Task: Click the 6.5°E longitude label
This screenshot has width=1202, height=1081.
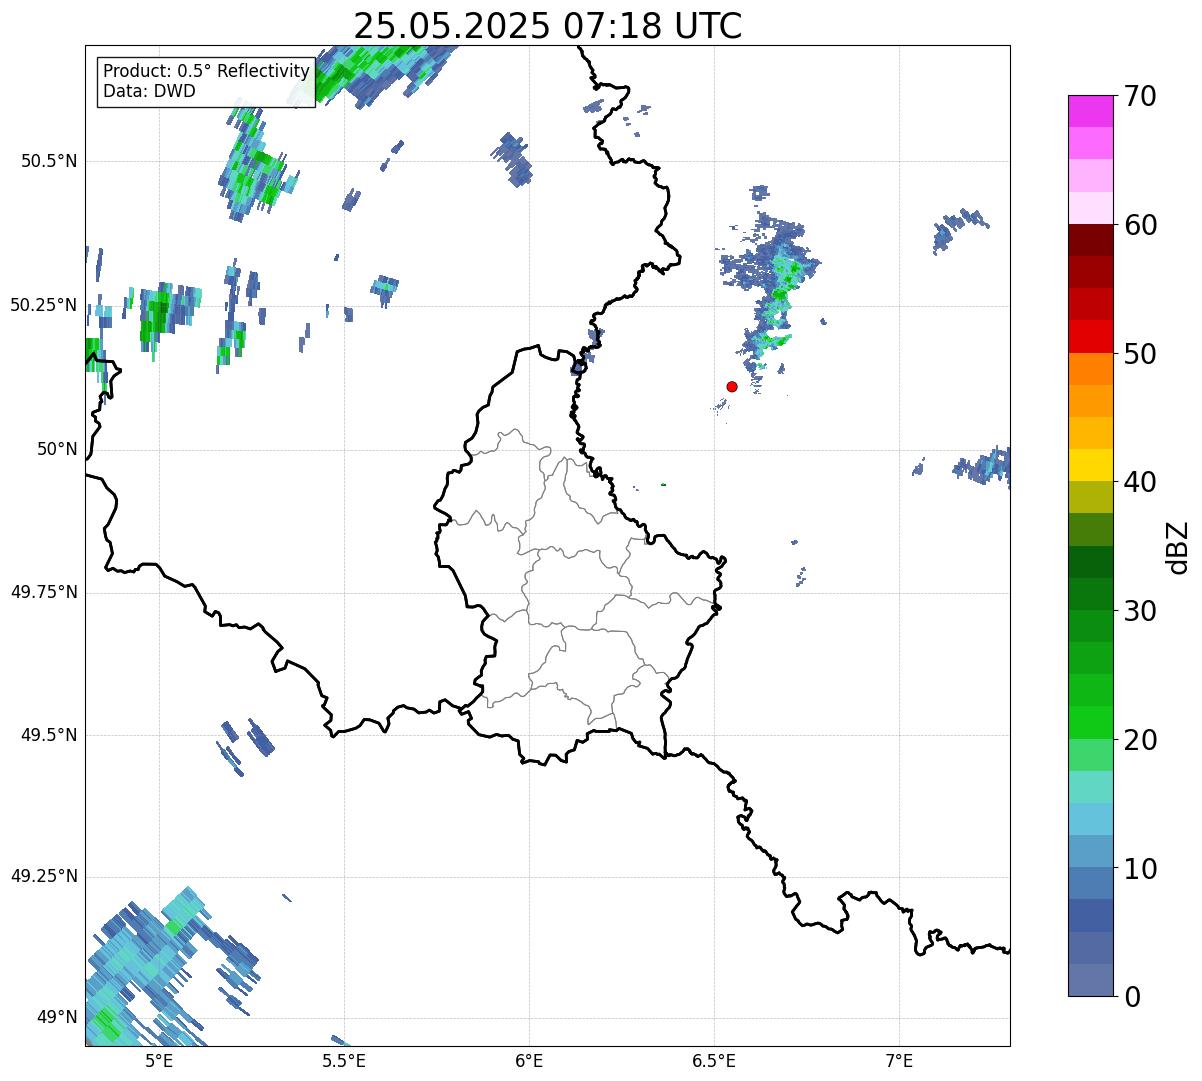Action: point(714,1060)
